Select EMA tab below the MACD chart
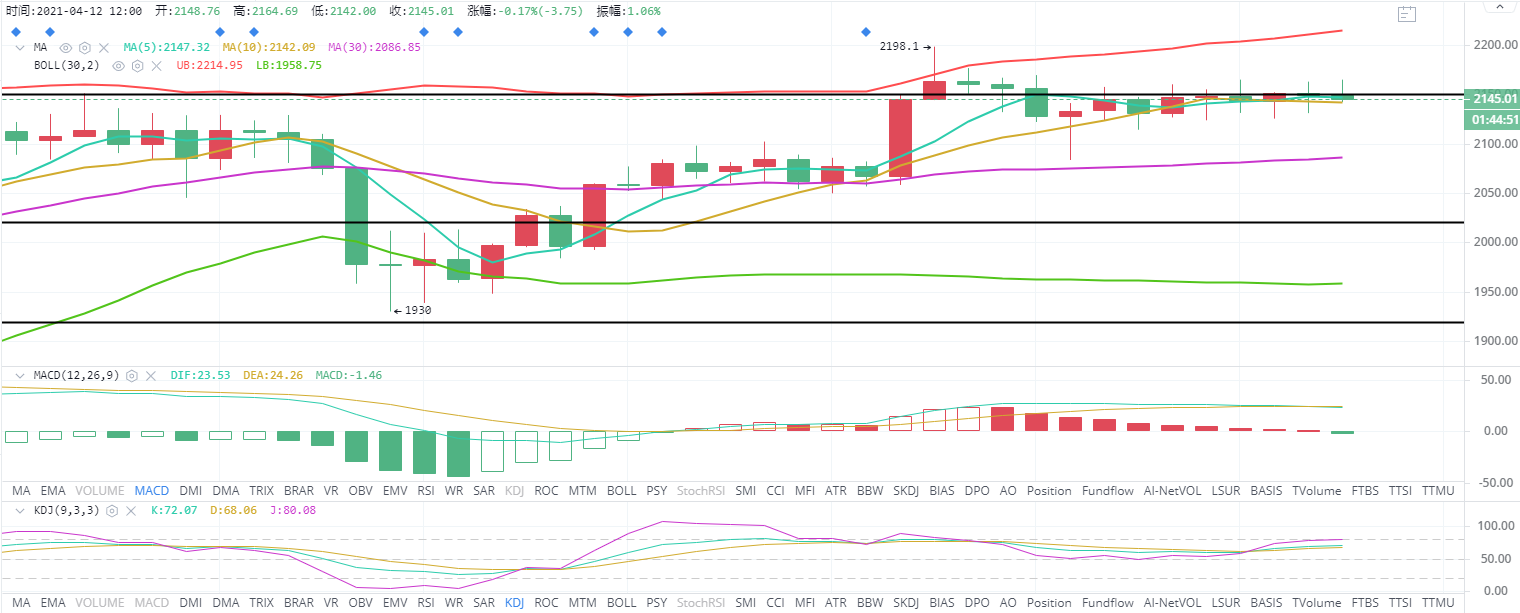This screenshot has width=1520, height=613. [54, 491]
